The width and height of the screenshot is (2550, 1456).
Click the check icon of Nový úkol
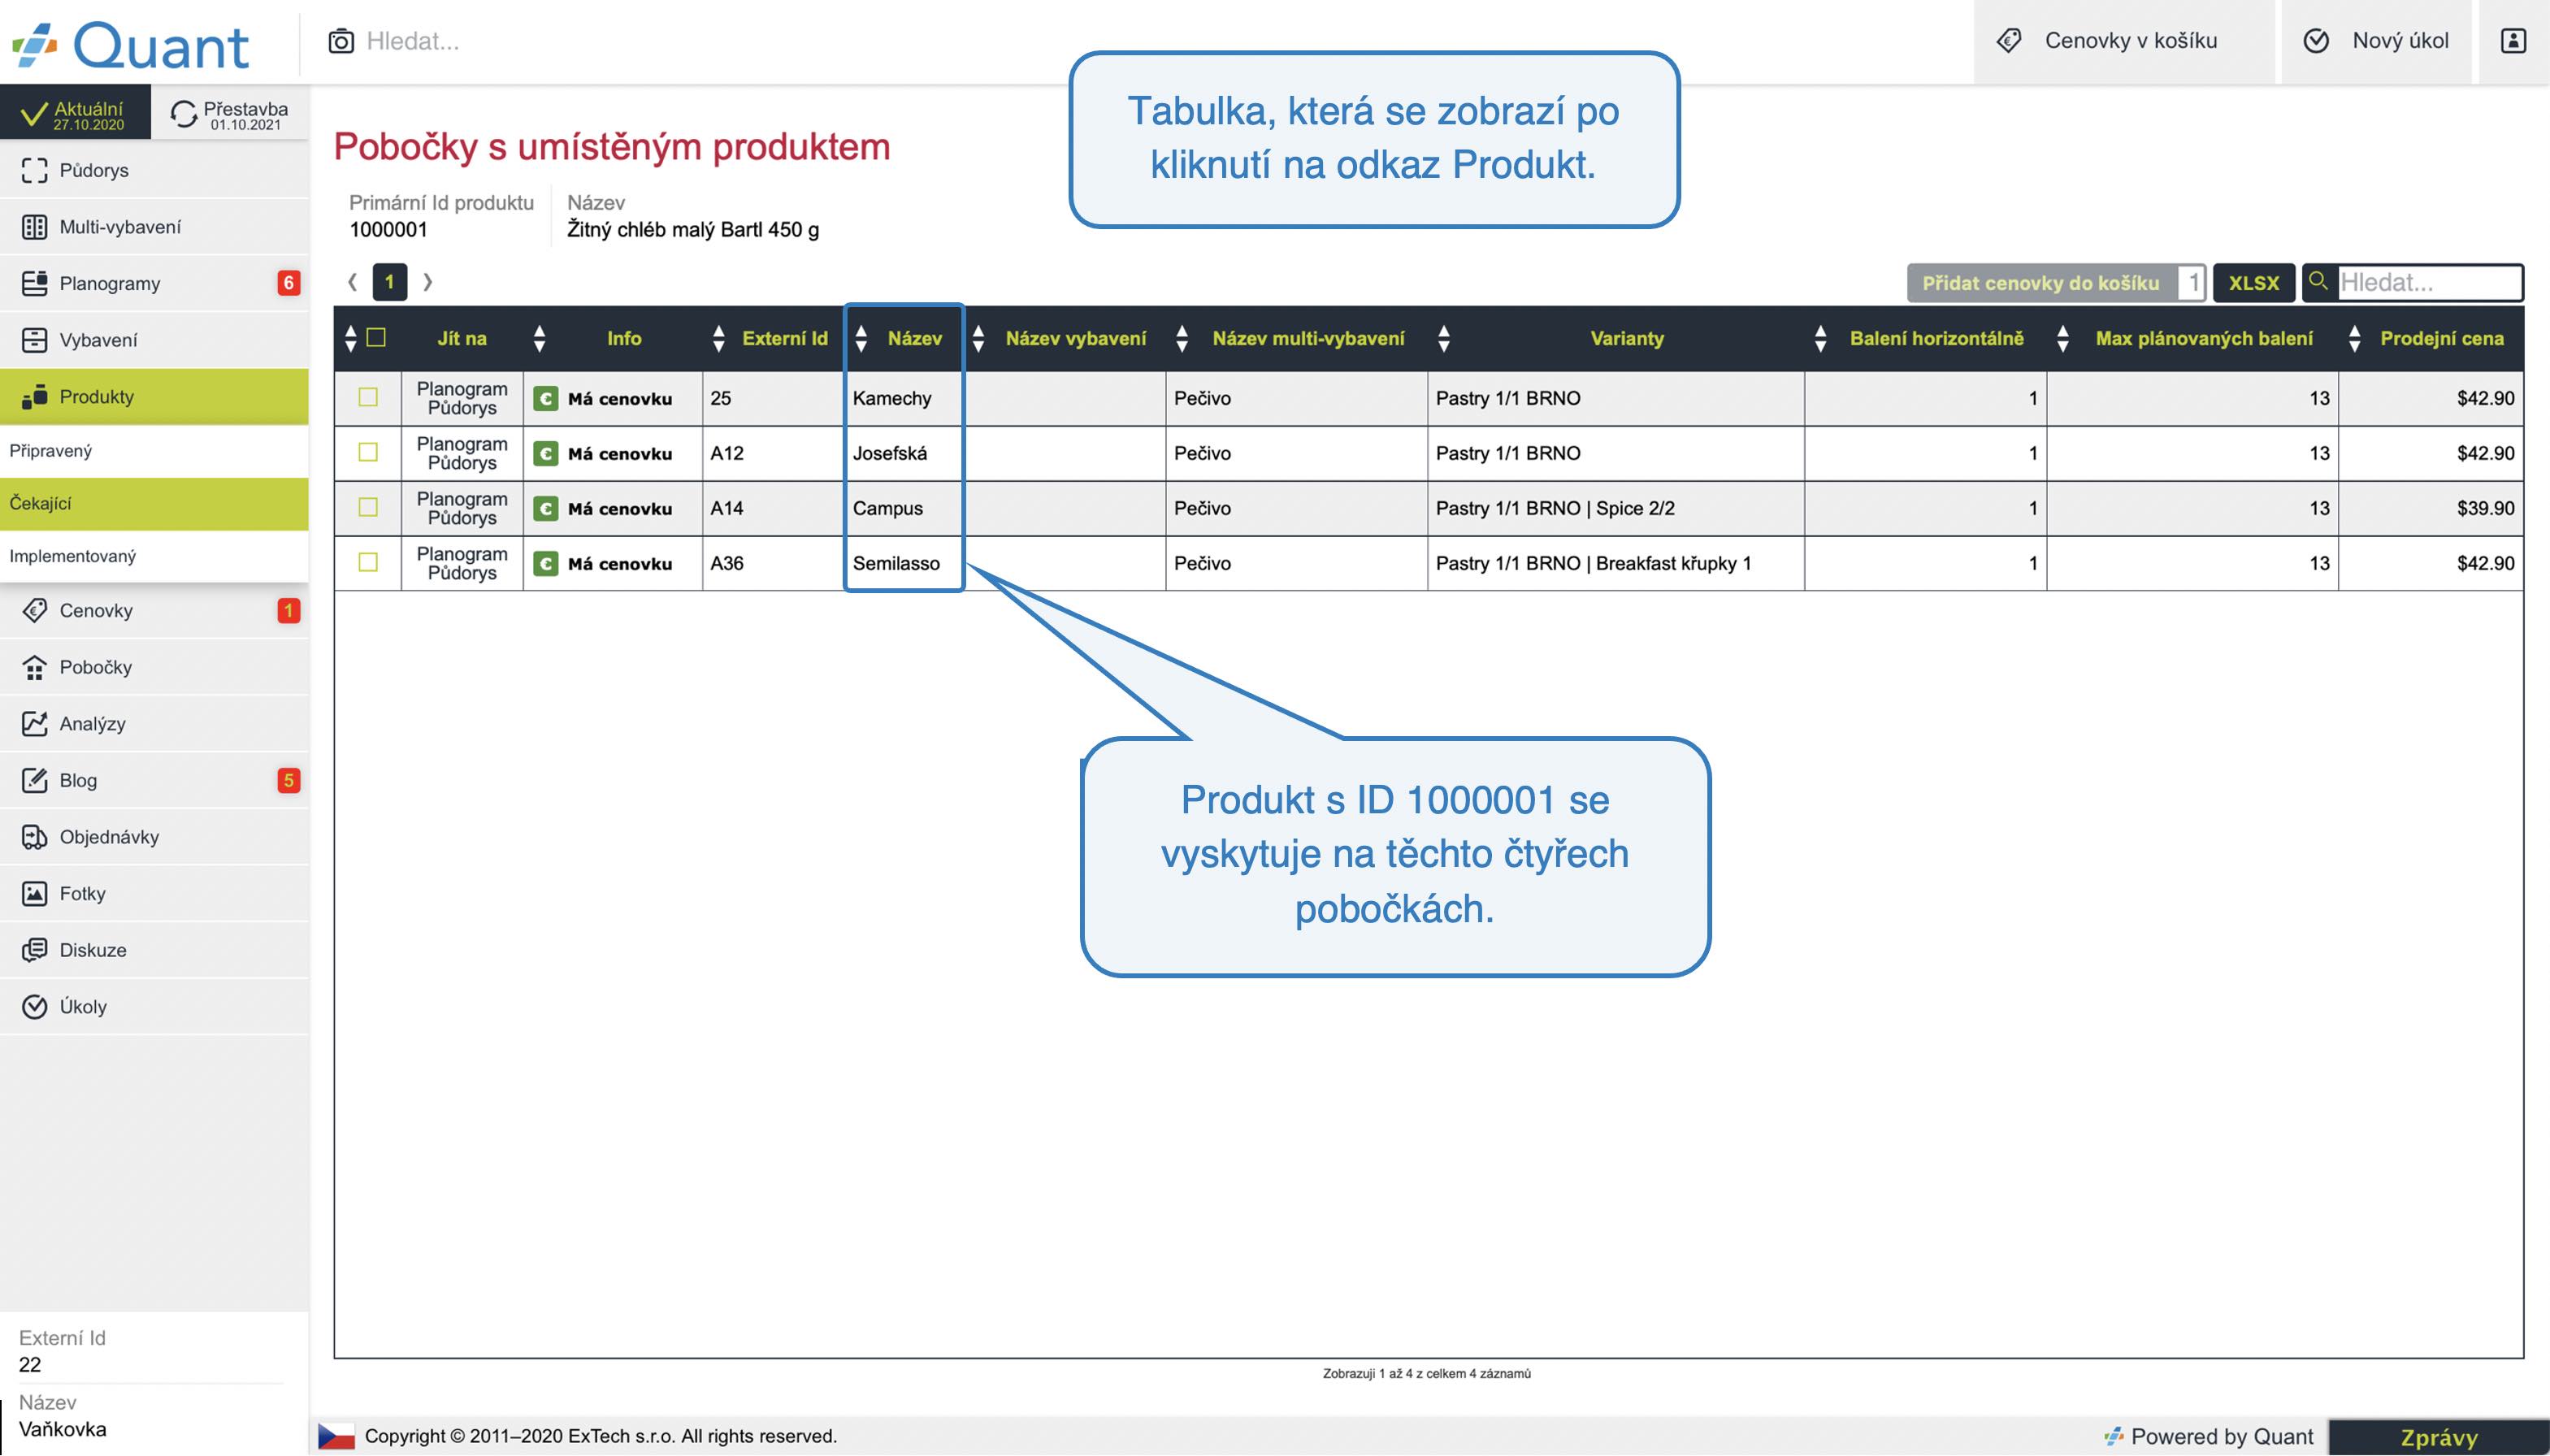coord(2316,41)
